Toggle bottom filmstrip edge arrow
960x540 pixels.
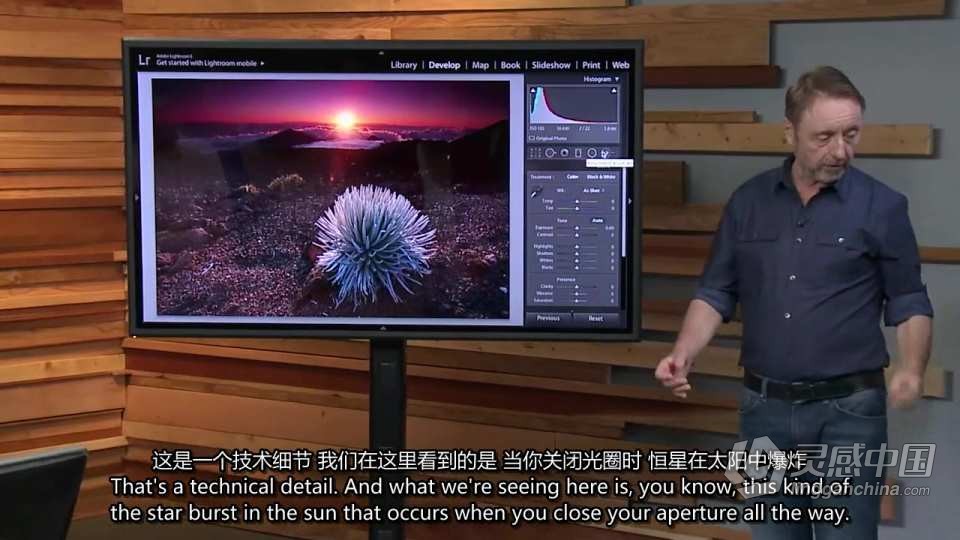pyautogui.click(x=383, y=329)
